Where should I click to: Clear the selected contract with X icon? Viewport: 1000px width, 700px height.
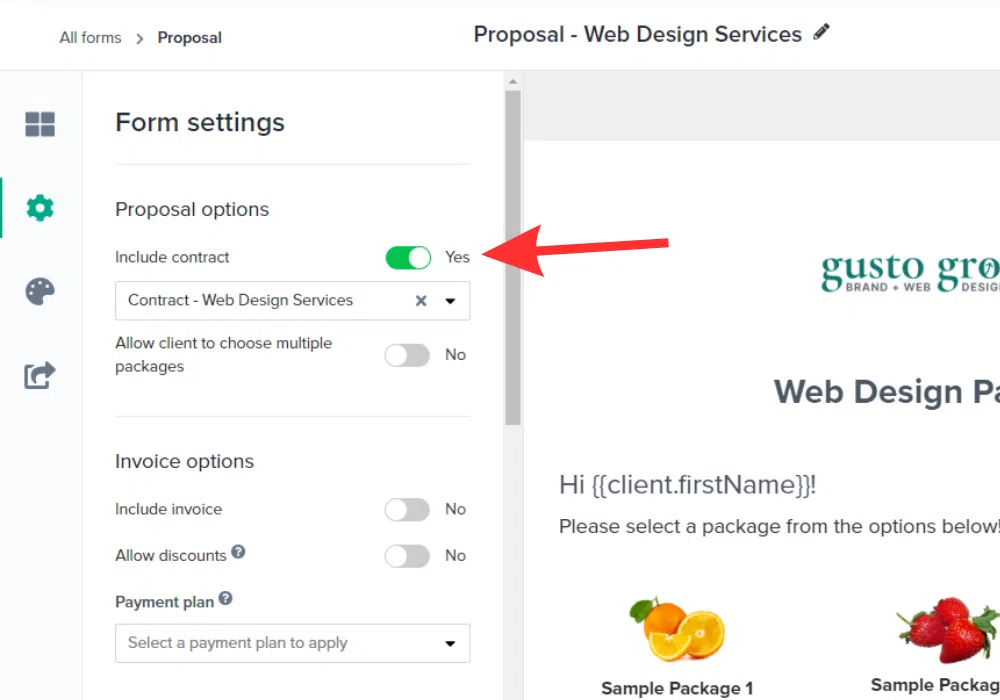[421, 301]
